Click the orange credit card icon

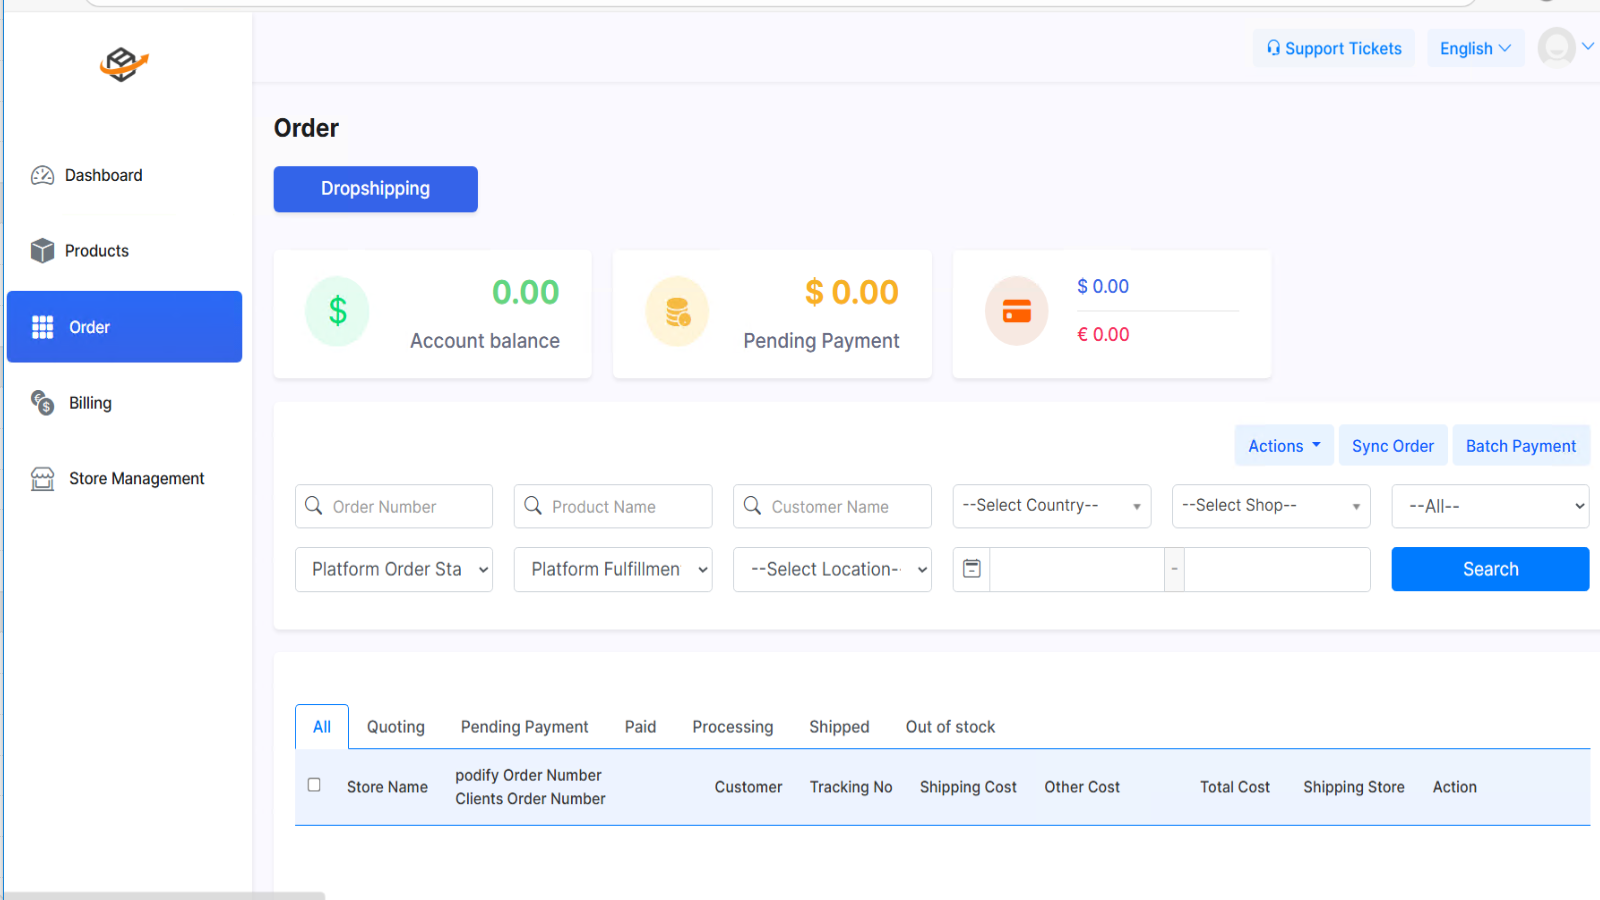(x=1017, y=312)
